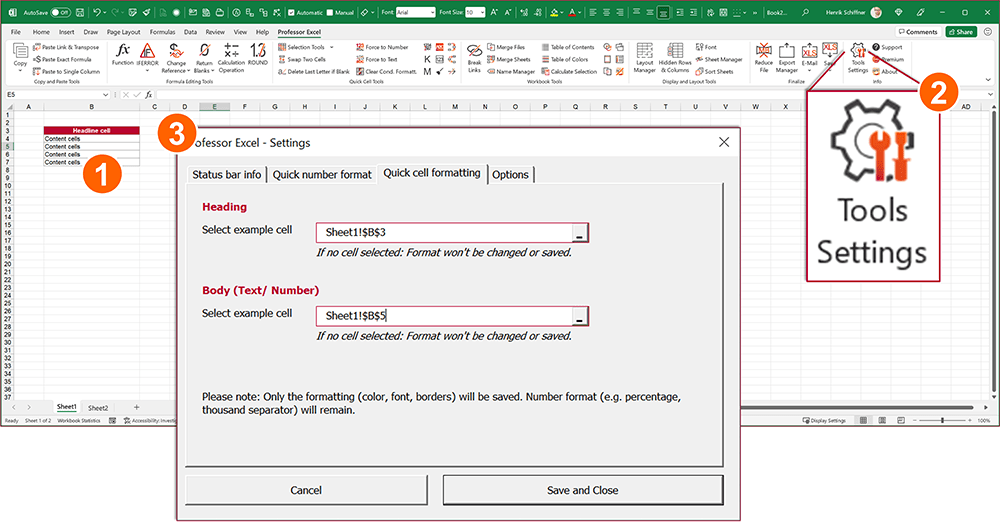Open font color dropdown arrow in title bar
The image size is (1000, 522).
tap(580, 12)
